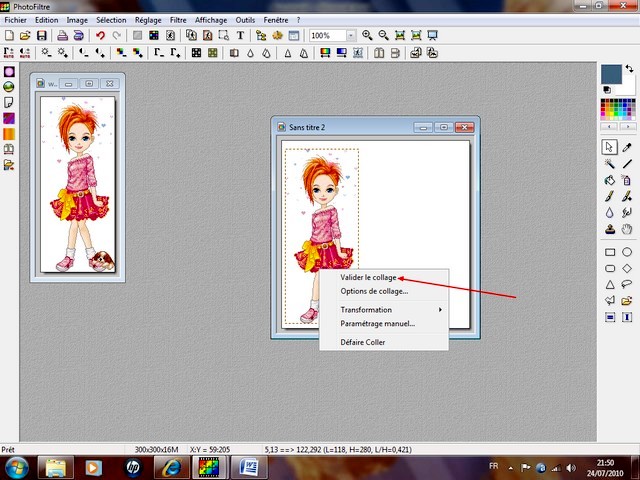Open Microsoft Word from the taskbar
Viewport: 640px width, 480px height.
(249, 467)
